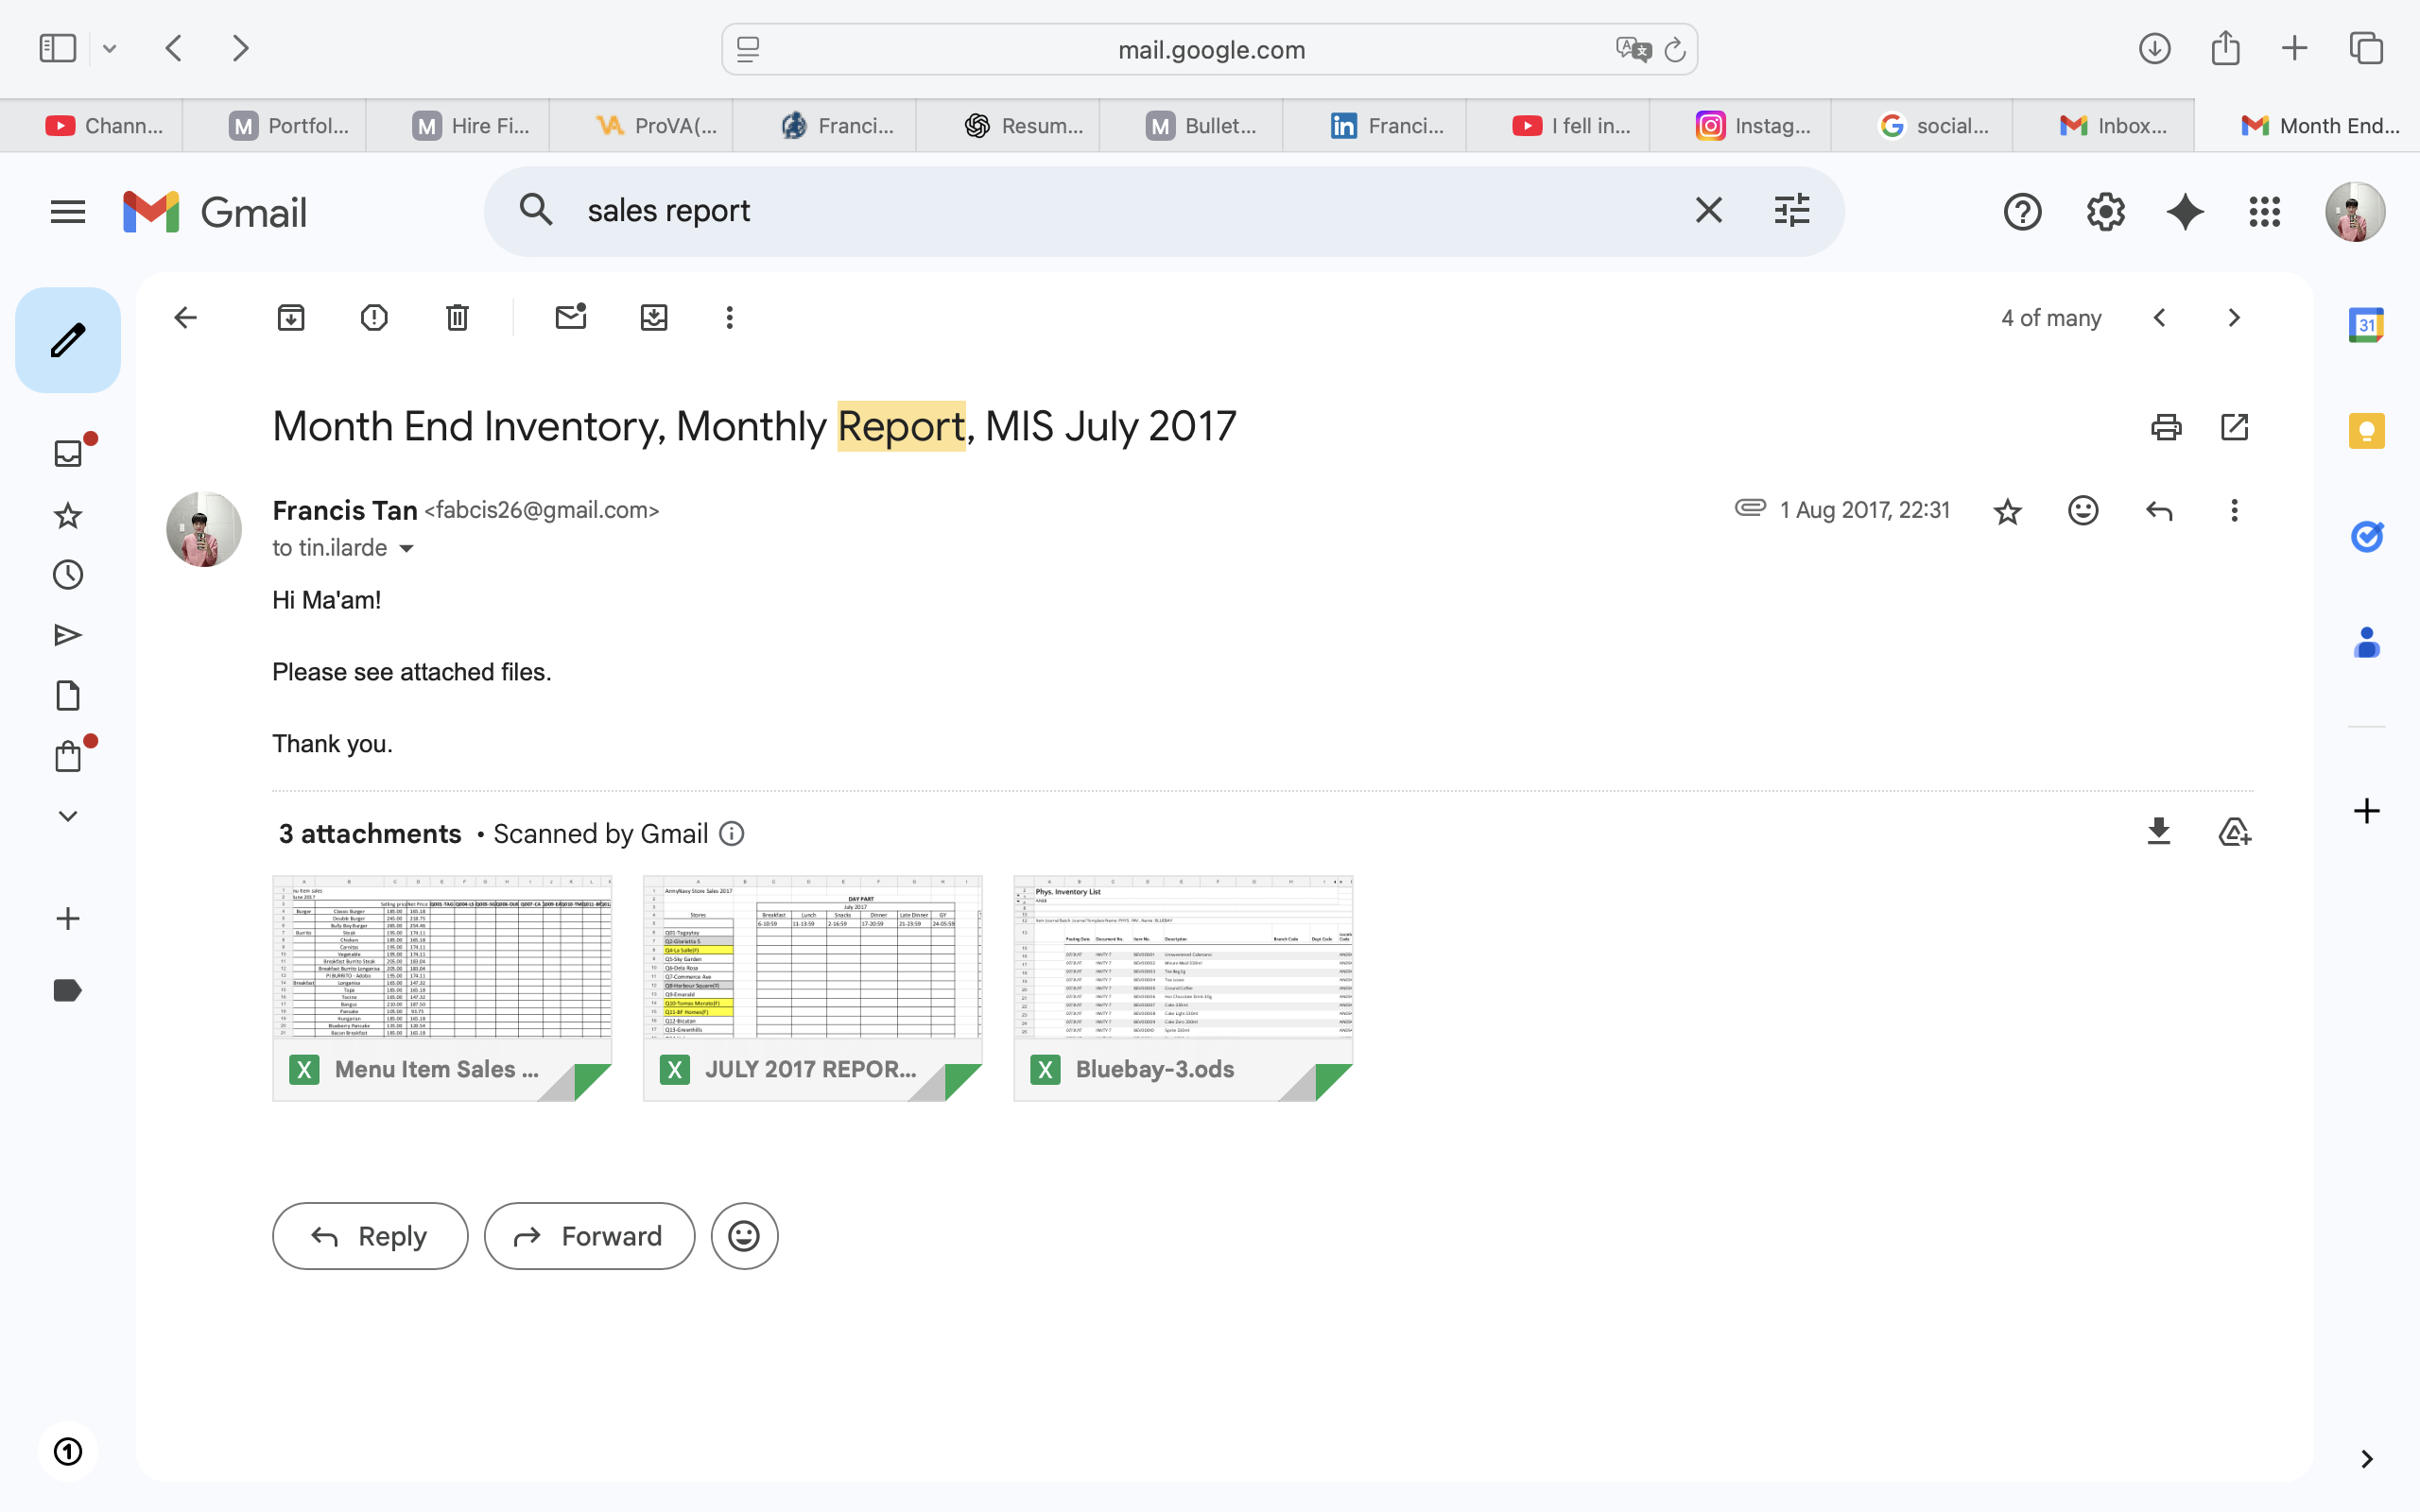Open Gemini sparkle assistant
The image size is (2420, 1512).
coord(2185,212)
